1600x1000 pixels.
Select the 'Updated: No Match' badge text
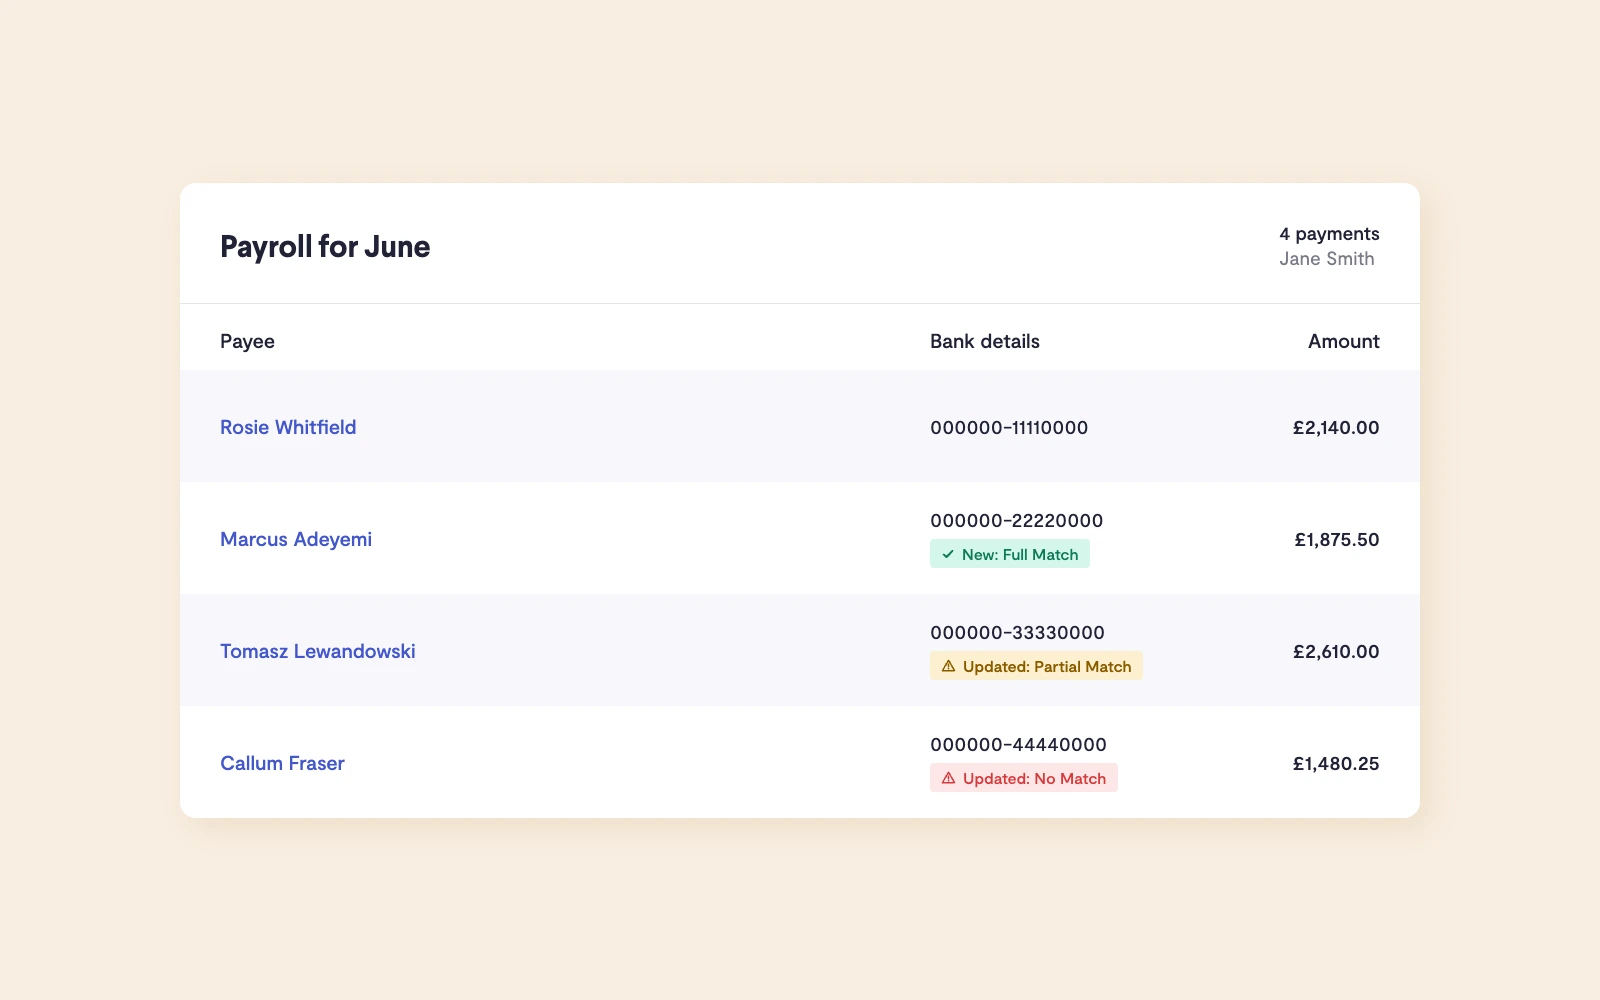[1034, 778]
